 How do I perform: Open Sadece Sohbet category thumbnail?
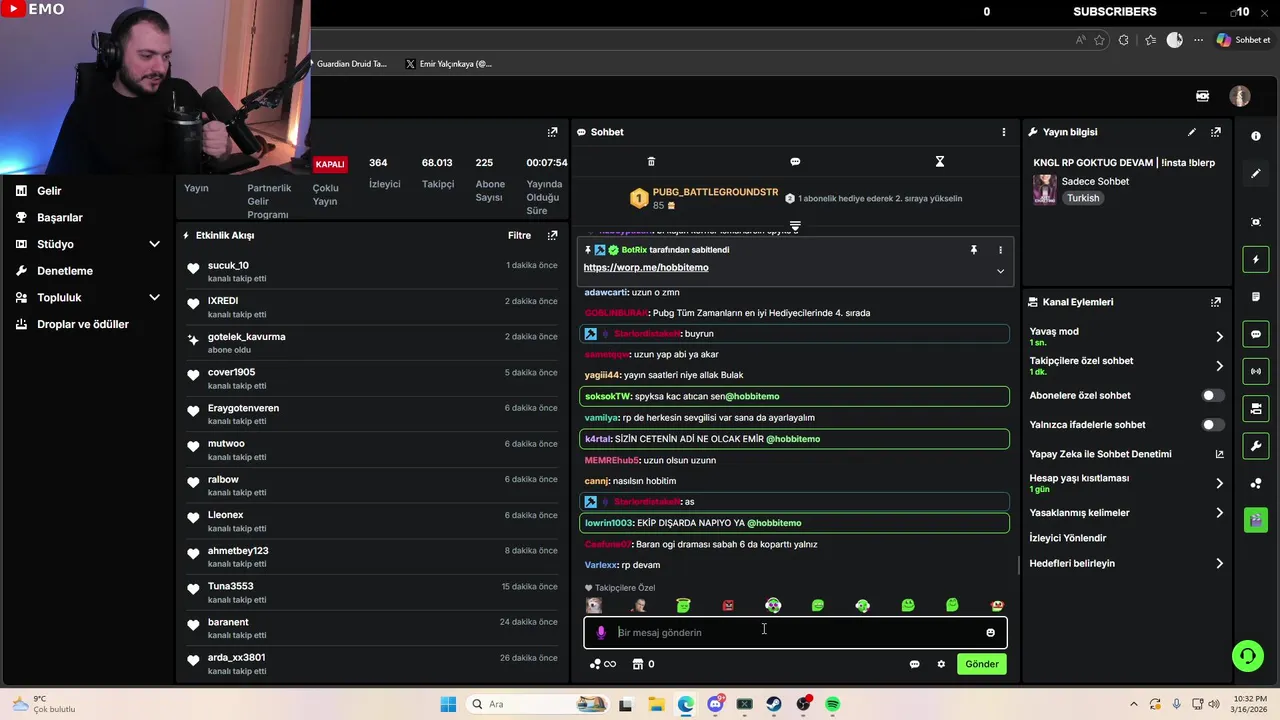point(1045,189)
